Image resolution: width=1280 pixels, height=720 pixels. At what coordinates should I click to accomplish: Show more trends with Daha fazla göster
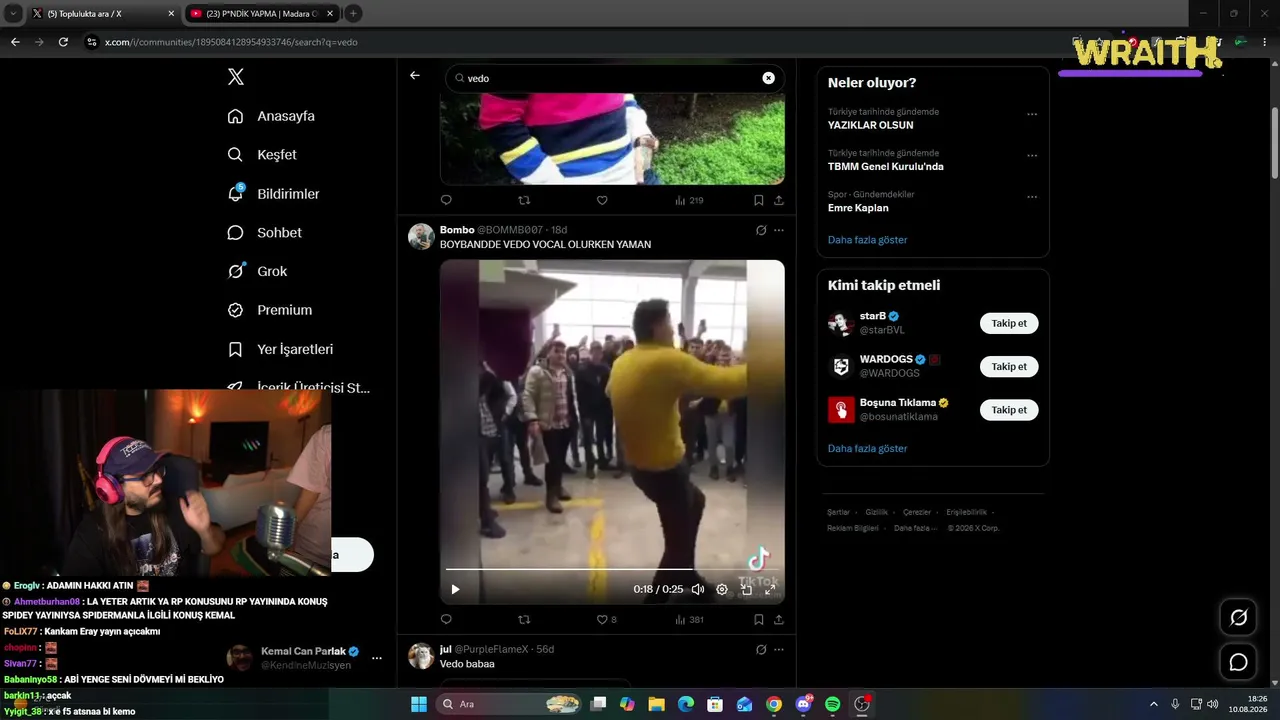tap(867, 240)
